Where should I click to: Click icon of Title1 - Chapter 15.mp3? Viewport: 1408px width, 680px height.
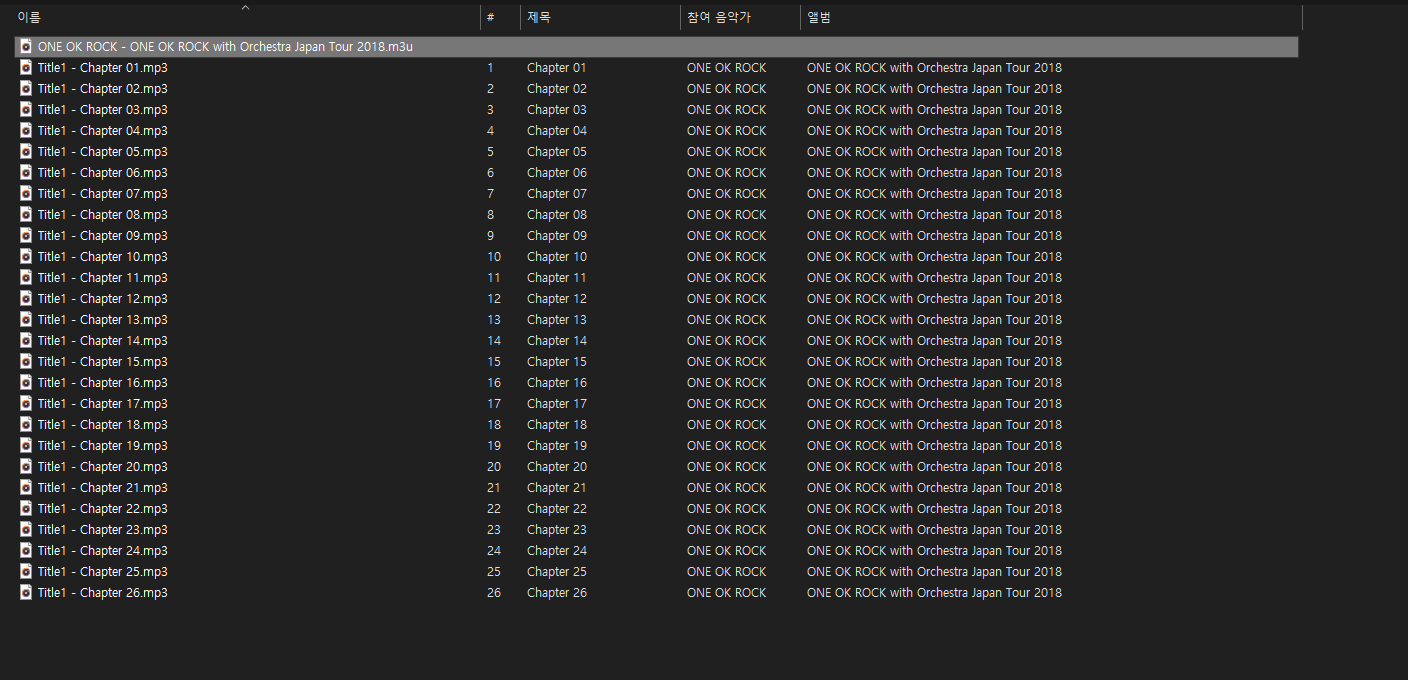click(26, 362)
